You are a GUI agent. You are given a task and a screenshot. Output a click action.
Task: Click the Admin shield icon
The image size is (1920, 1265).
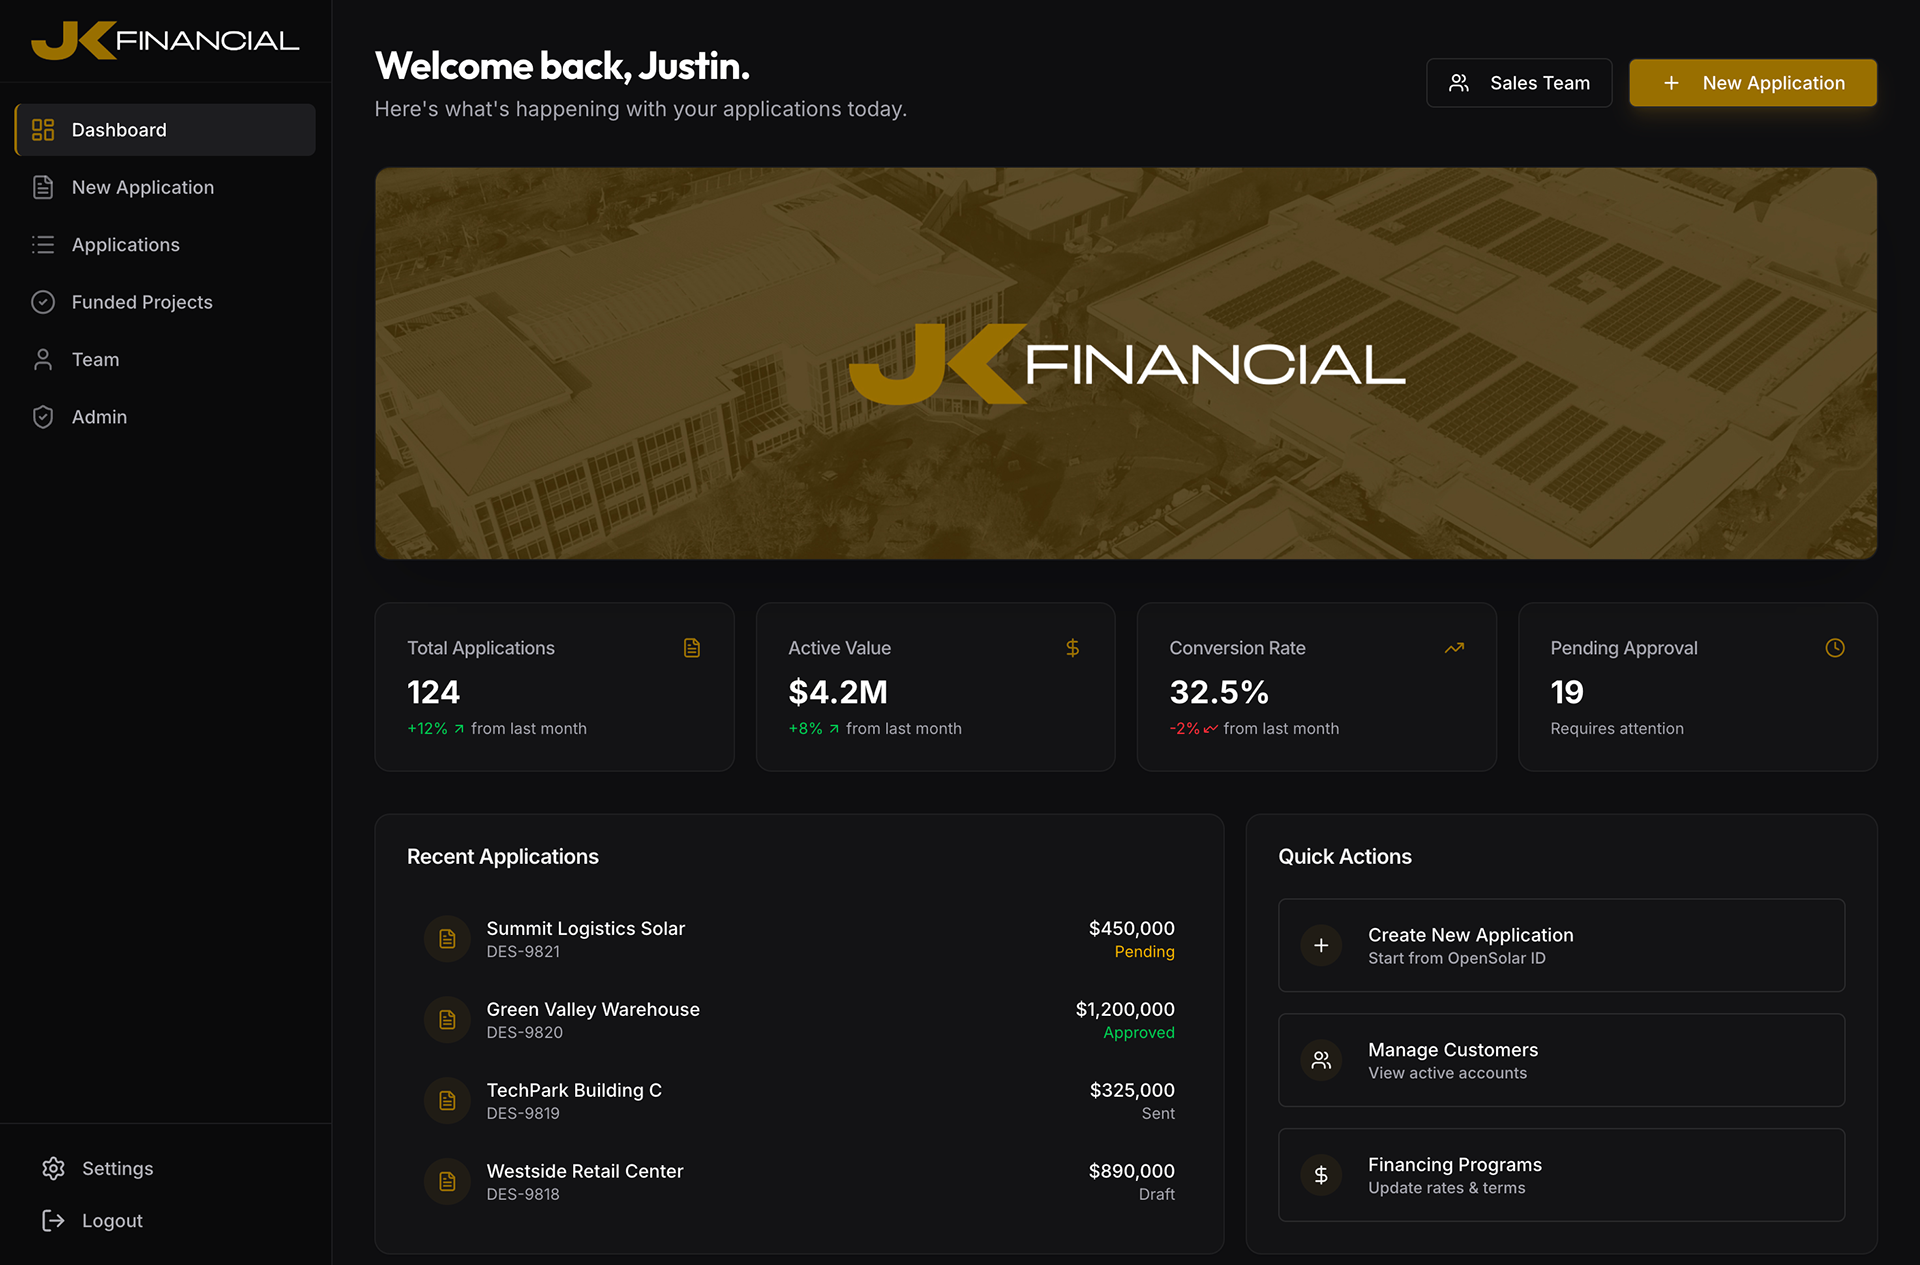click(43, 417)
